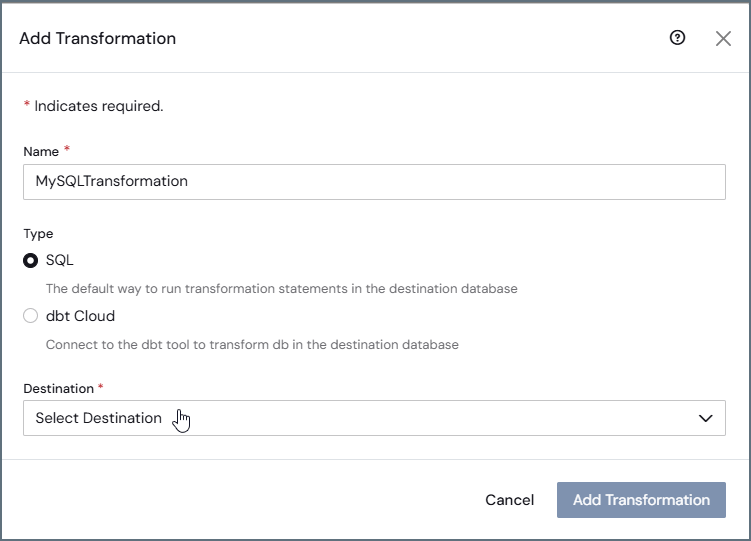Cancel the transformation dialog
751x541 pixels.
pyautogui.click(x=509, y=500)
